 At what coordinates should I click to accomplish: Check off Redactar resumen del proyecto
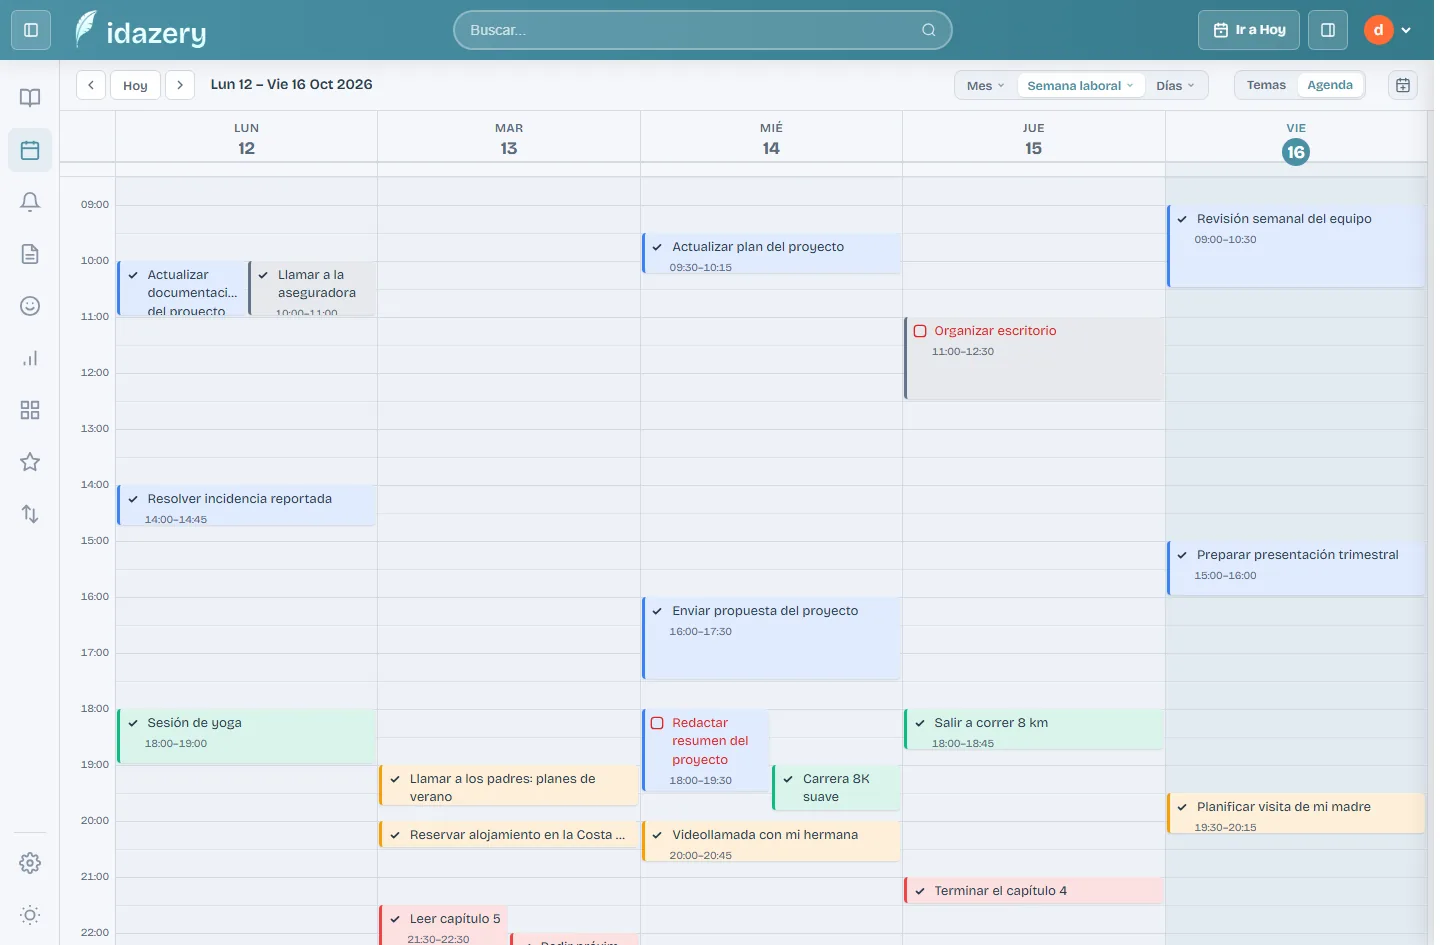point(657,723)
